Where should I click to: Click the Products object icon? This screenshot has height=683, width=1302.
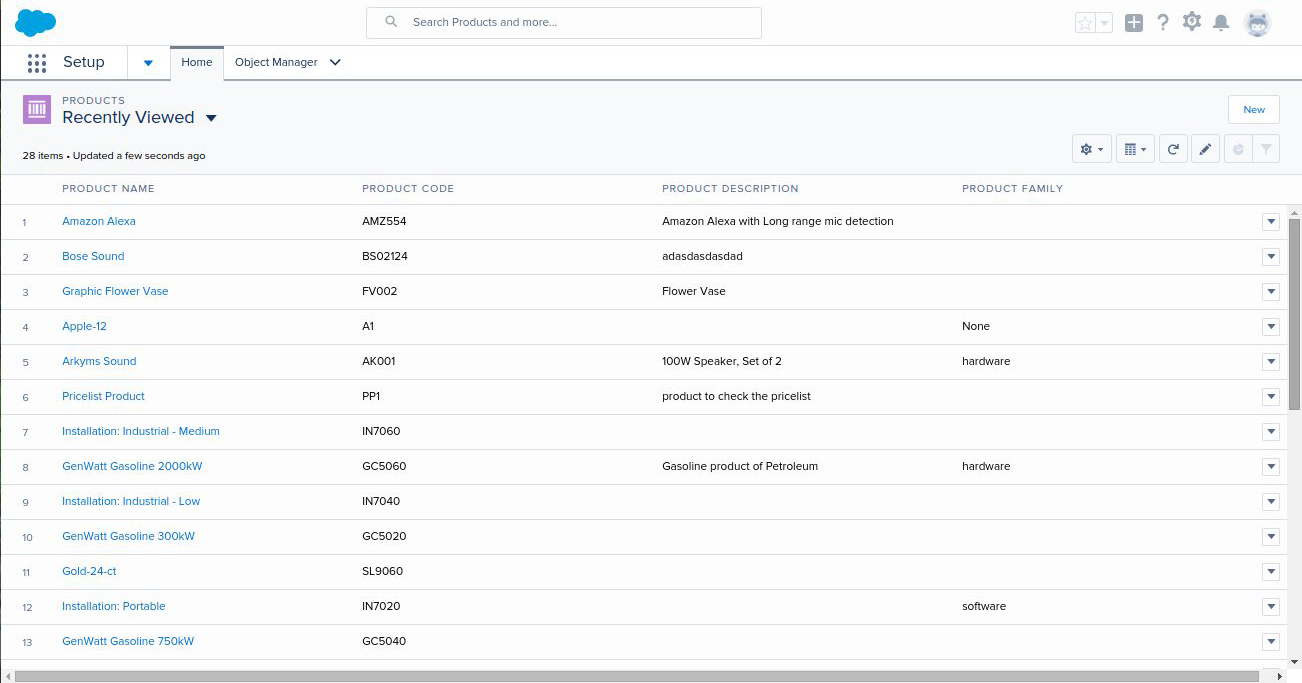(37, 110)
